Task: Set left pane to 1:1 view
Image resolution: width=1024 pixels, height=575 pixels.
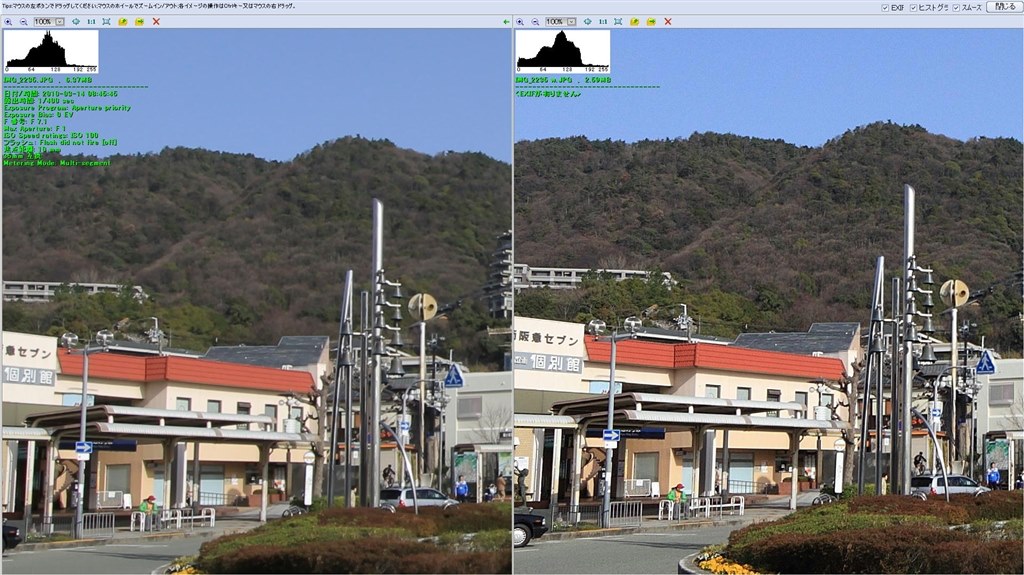Action: (91, 22)
